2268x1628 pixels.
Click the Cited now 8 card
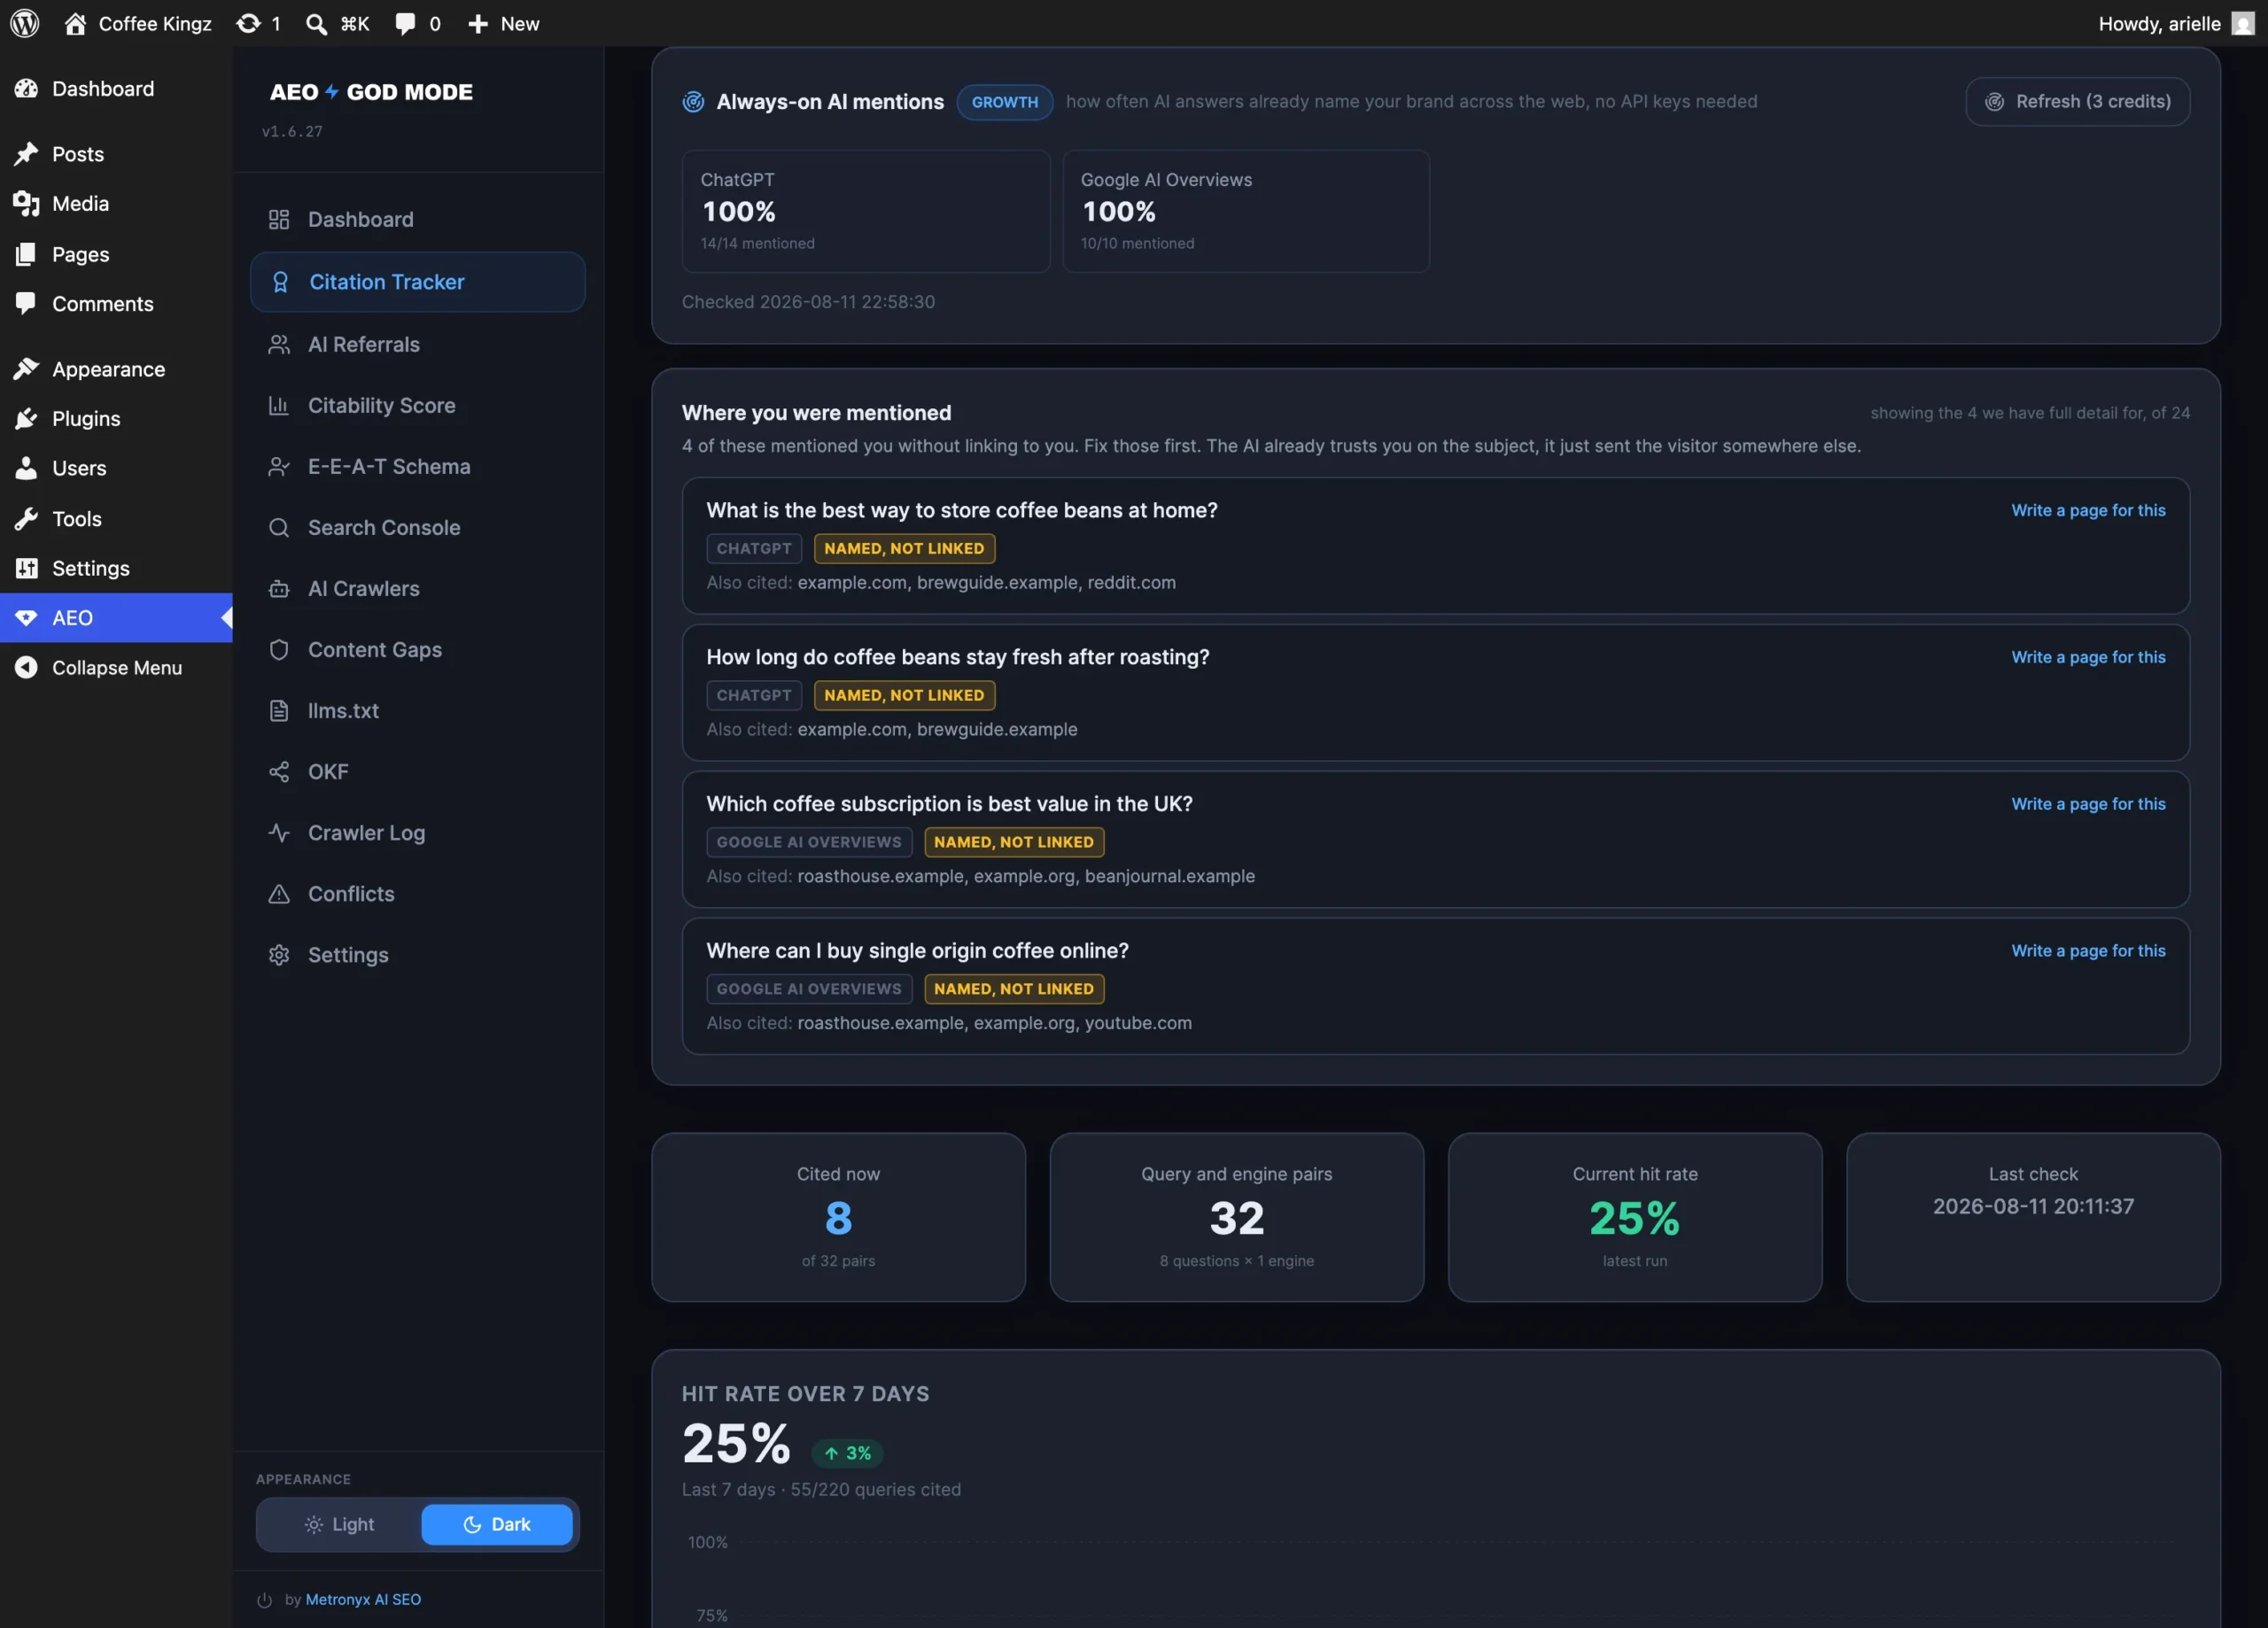[838, 1217]
